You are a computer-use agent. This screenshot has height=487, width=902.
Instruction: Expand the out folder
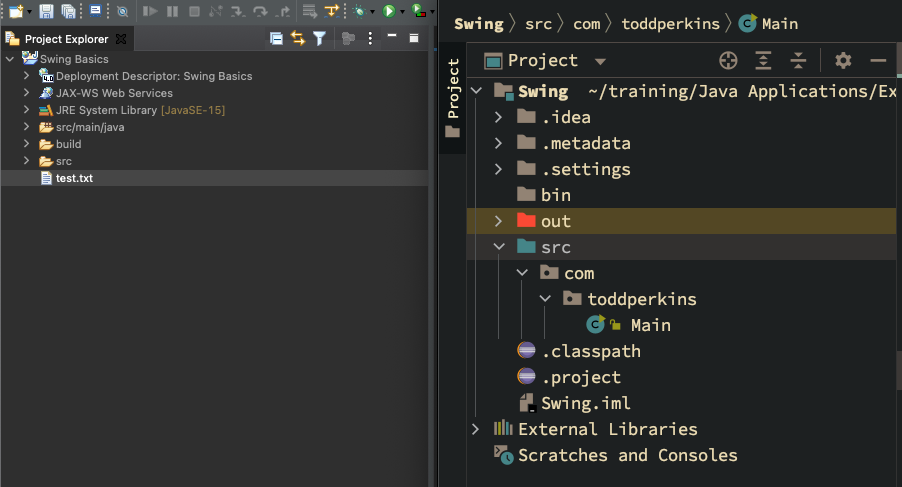click(x=499, y=221)
